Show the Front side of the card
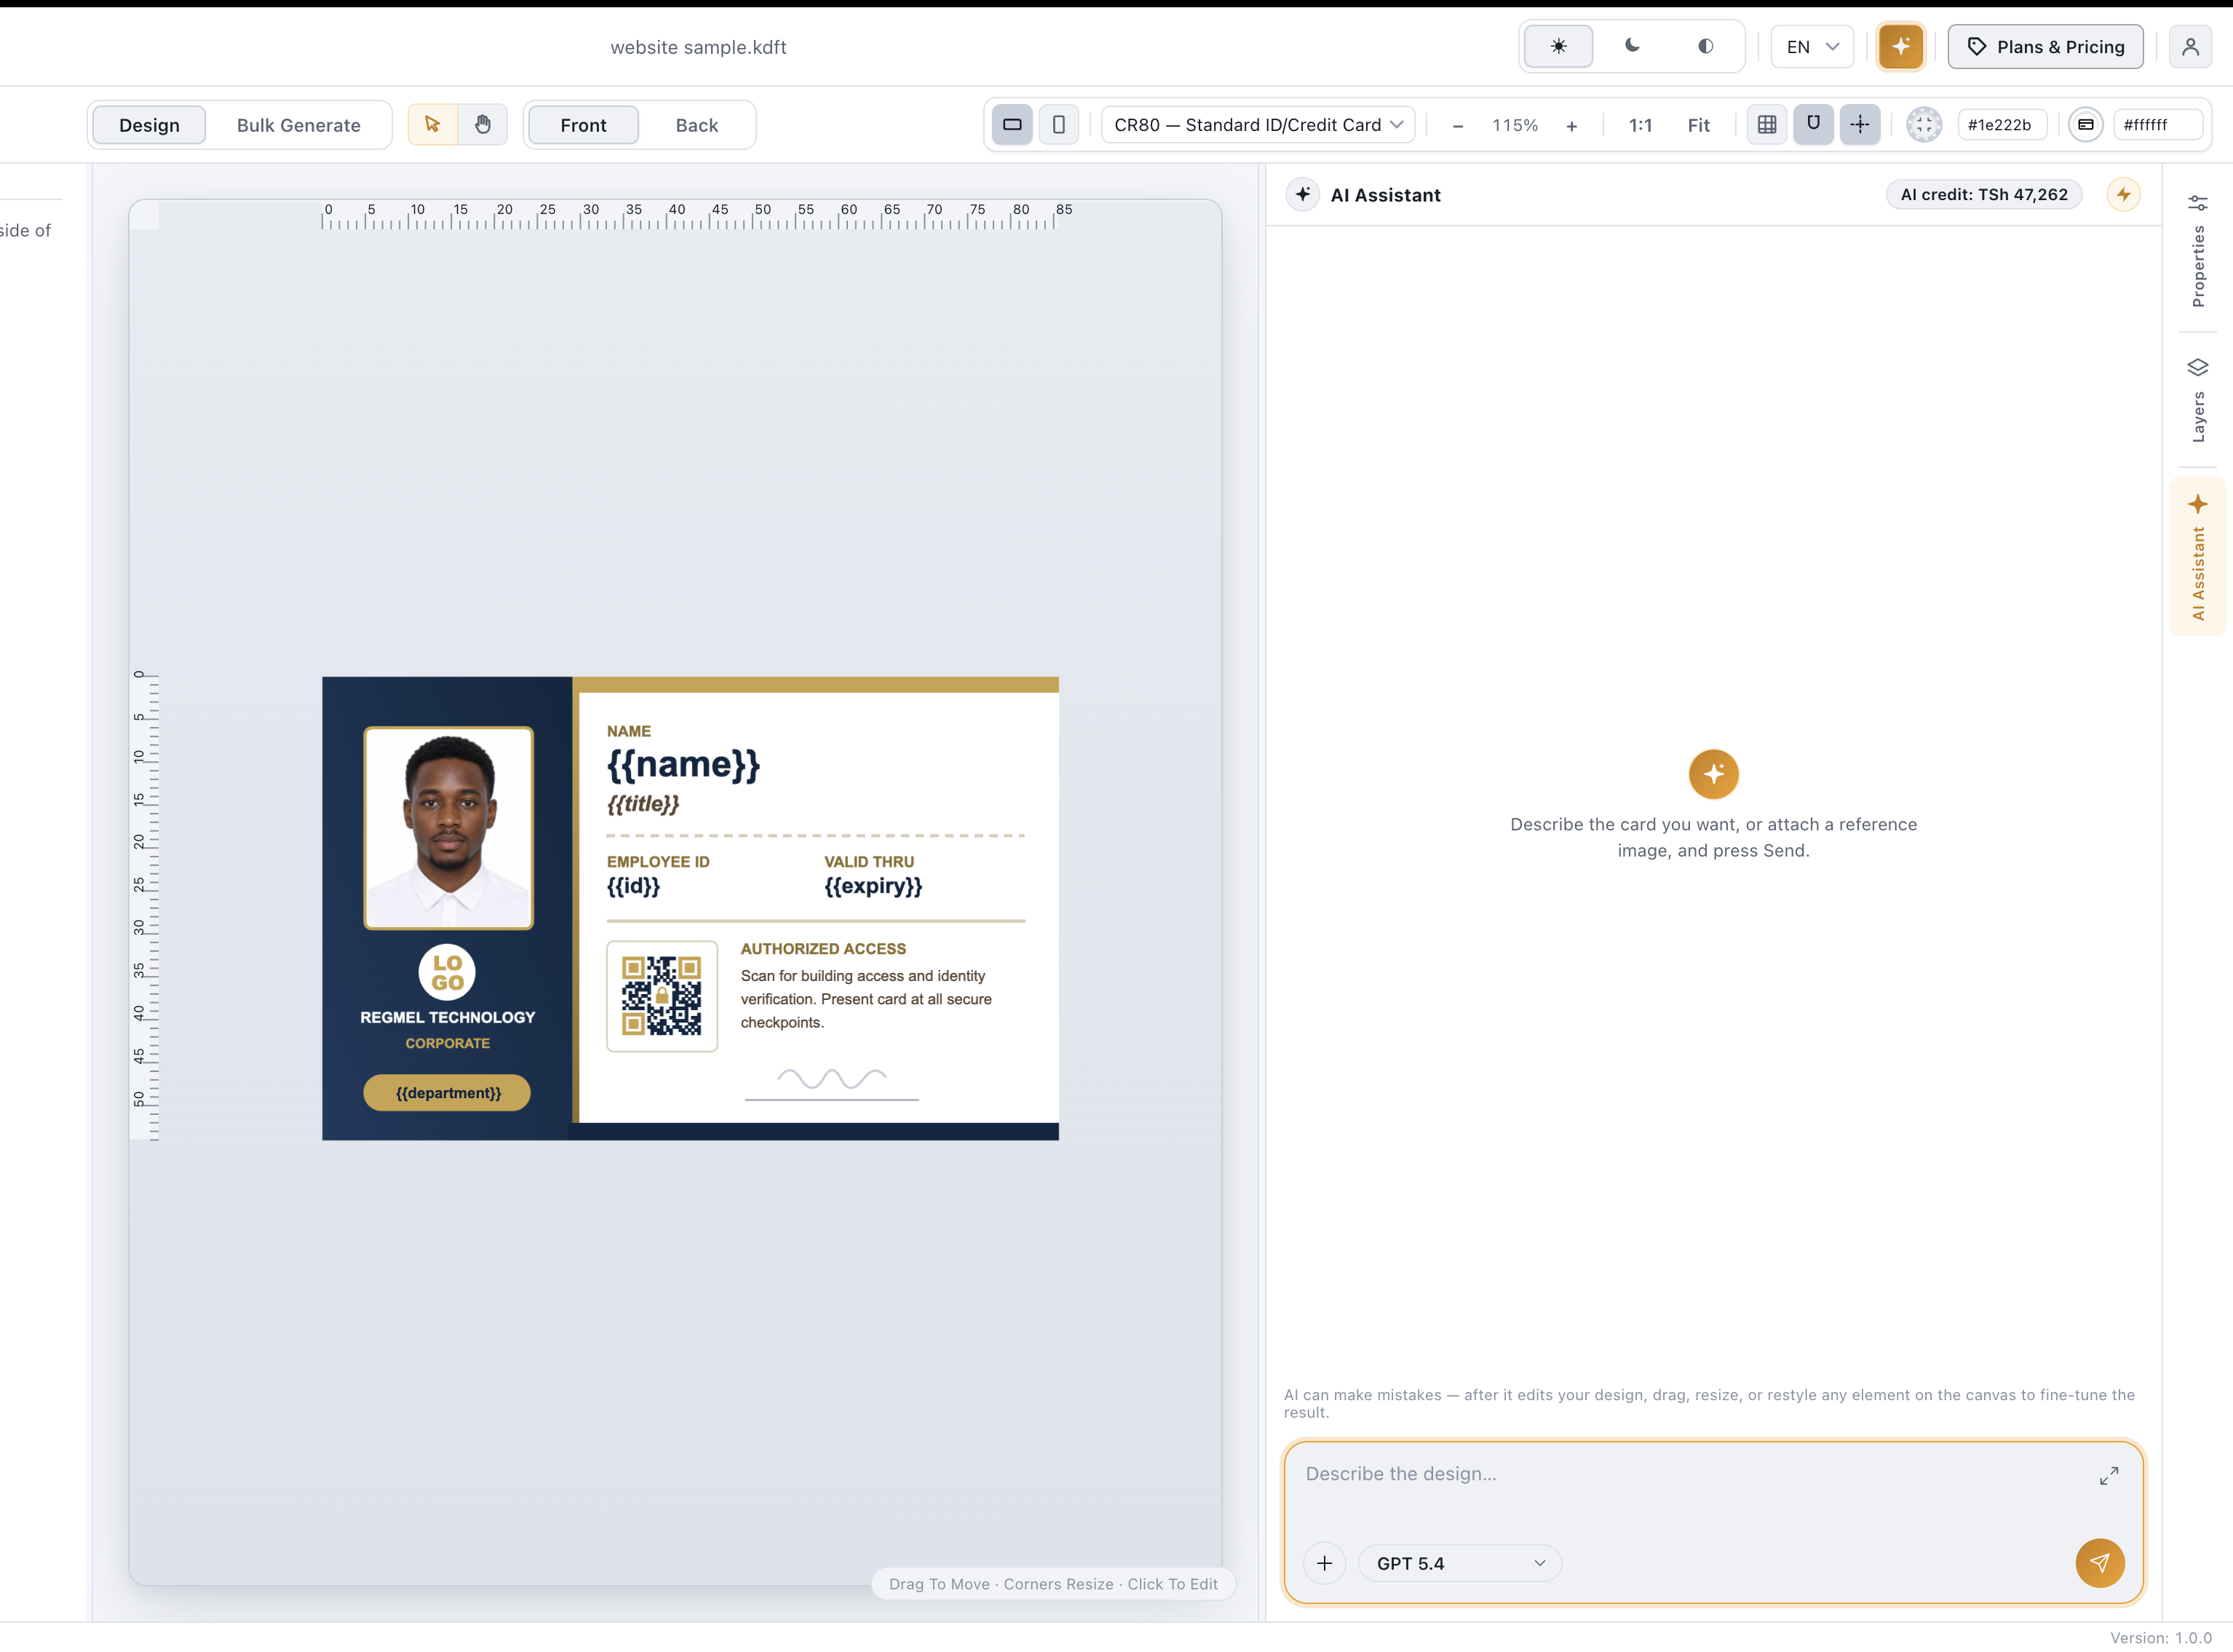Image resolution: width=2233 pixels, height=1652 pixels. pos(583,125)
